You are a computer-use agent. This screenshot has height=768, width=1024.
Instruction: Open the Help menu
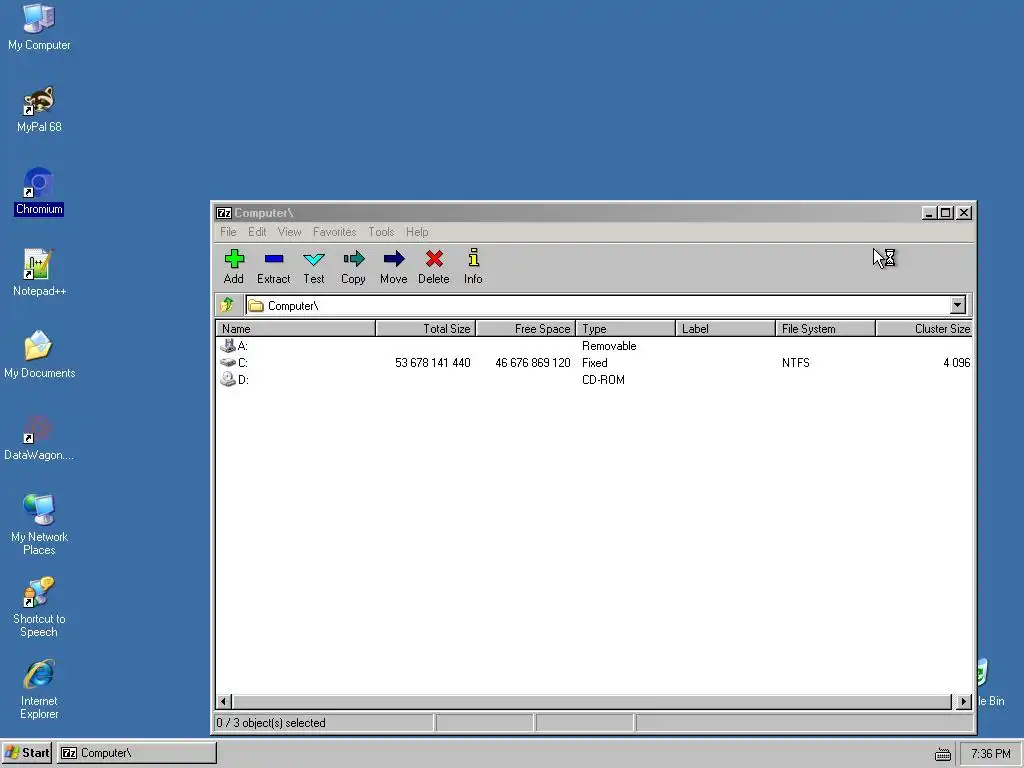417,232
